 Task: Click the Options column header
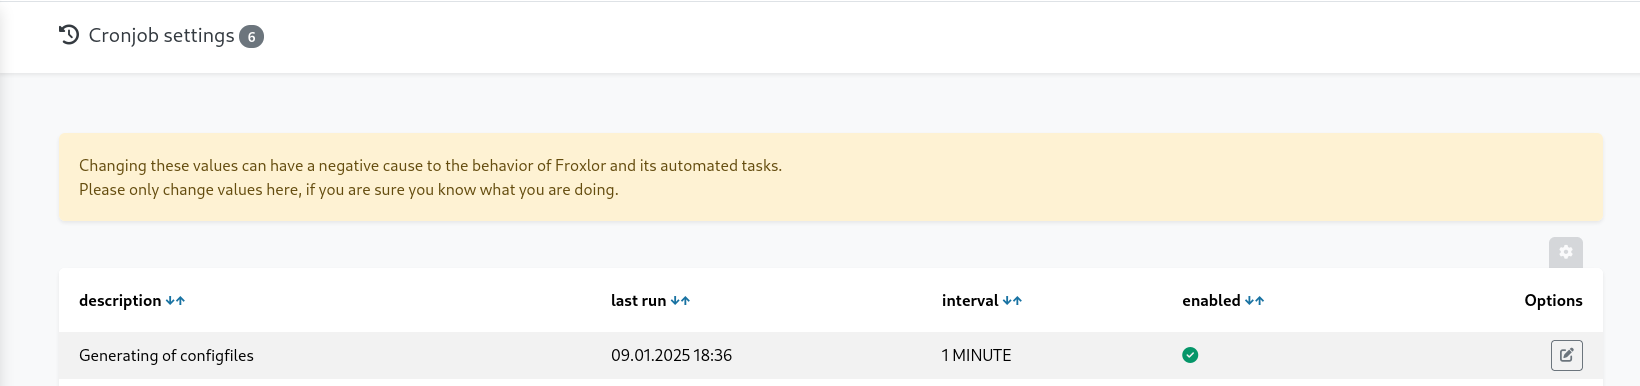pyautogui.click(x=1553, y=301)
